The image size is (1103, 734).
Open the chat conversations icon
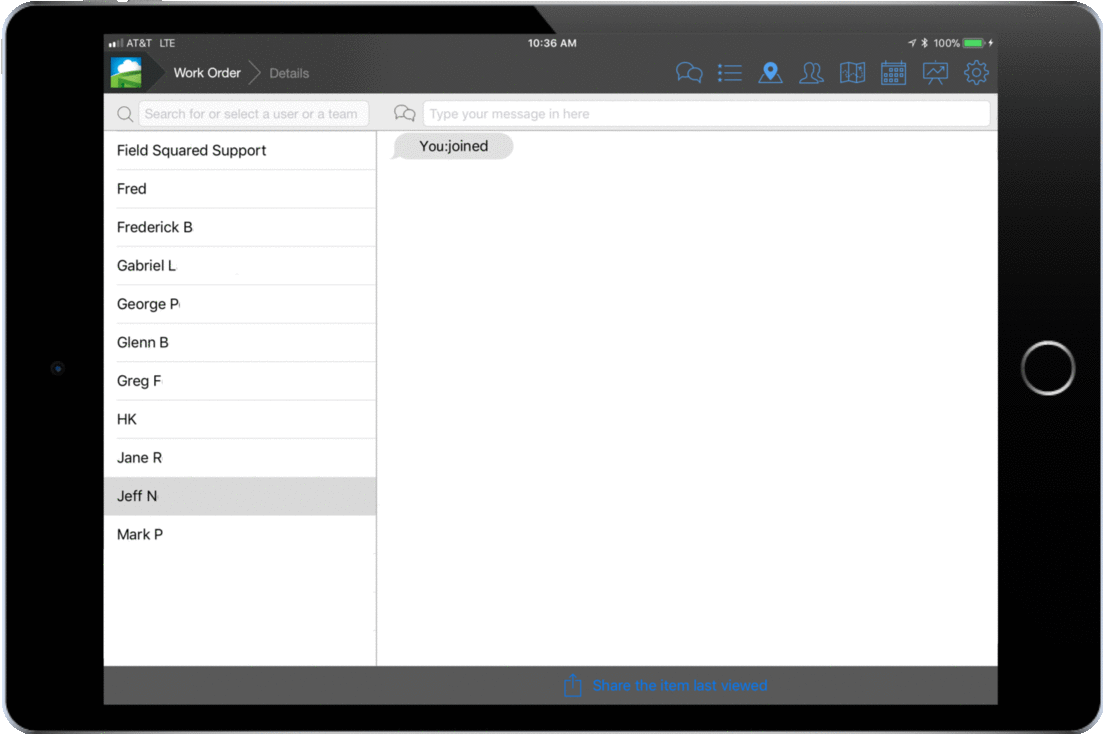click(x=689, y=72)
